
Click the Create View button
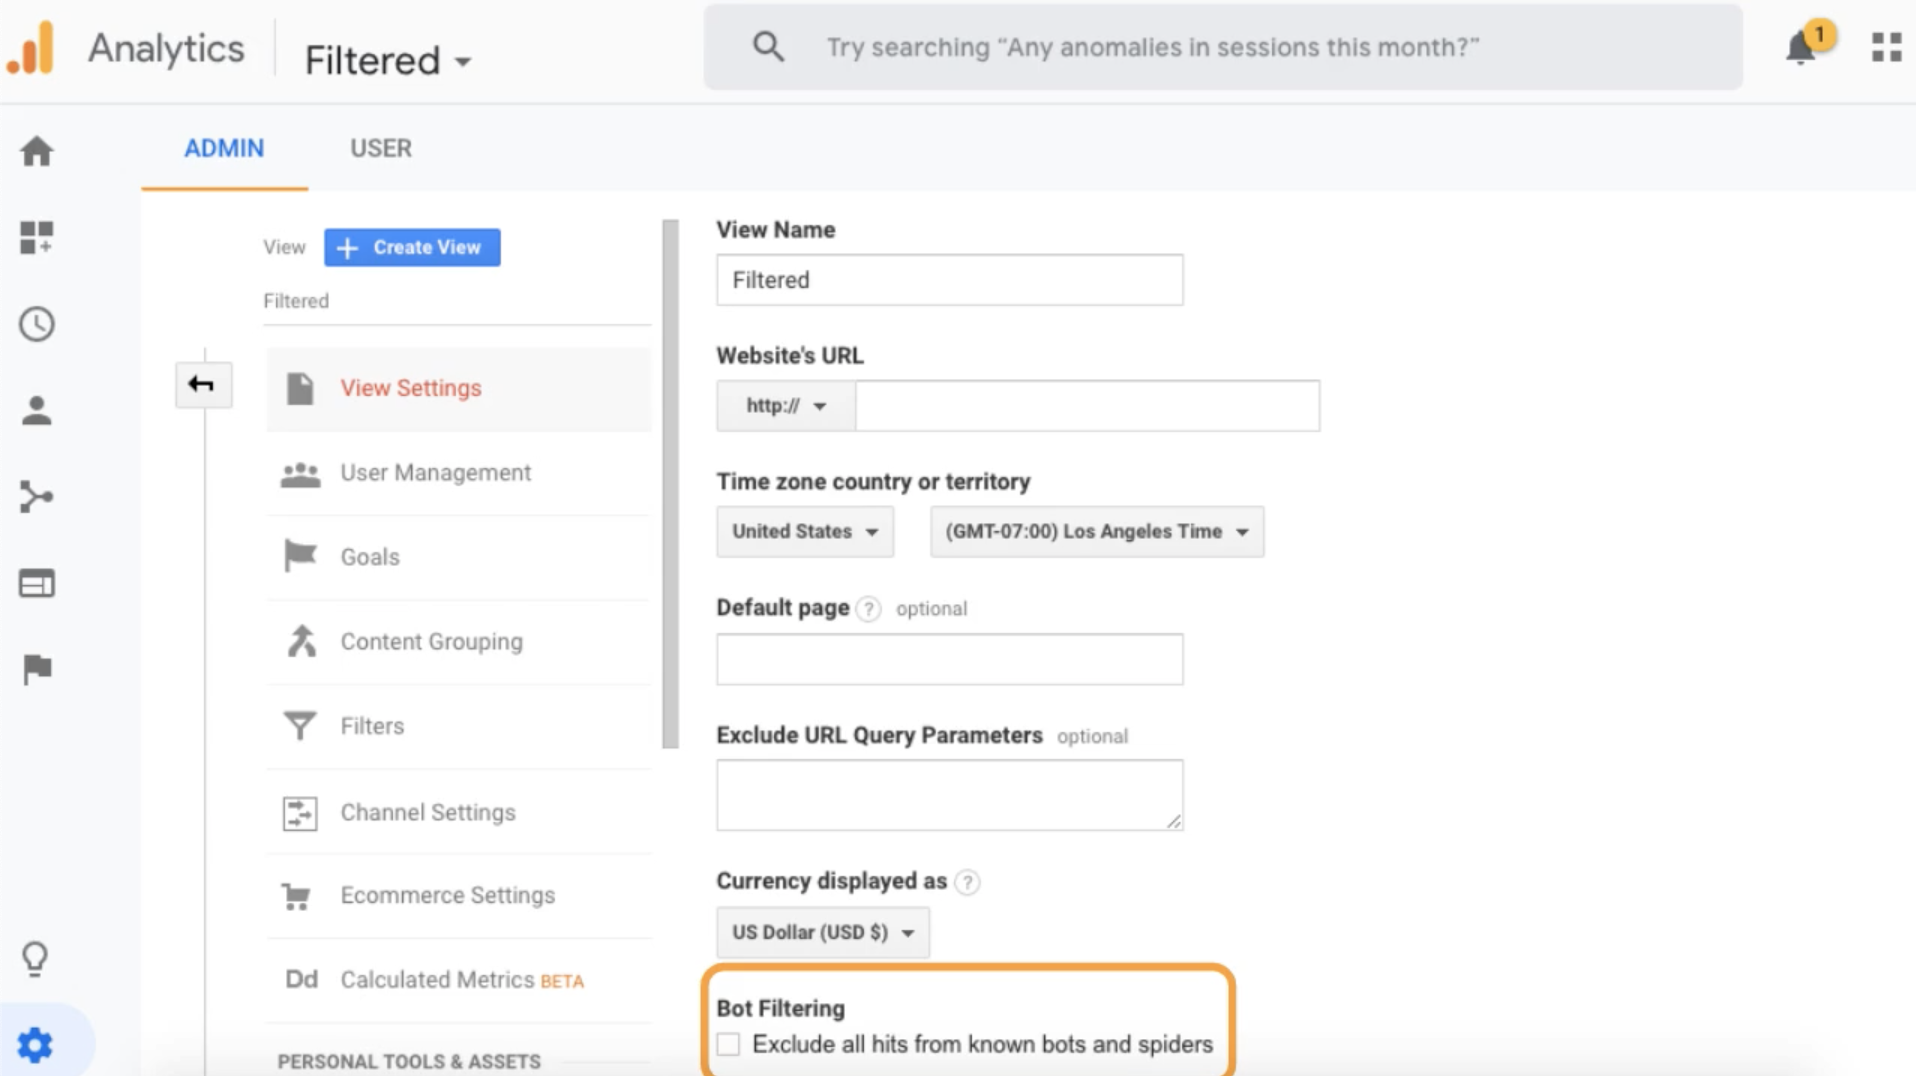click(x=412, y=247)
